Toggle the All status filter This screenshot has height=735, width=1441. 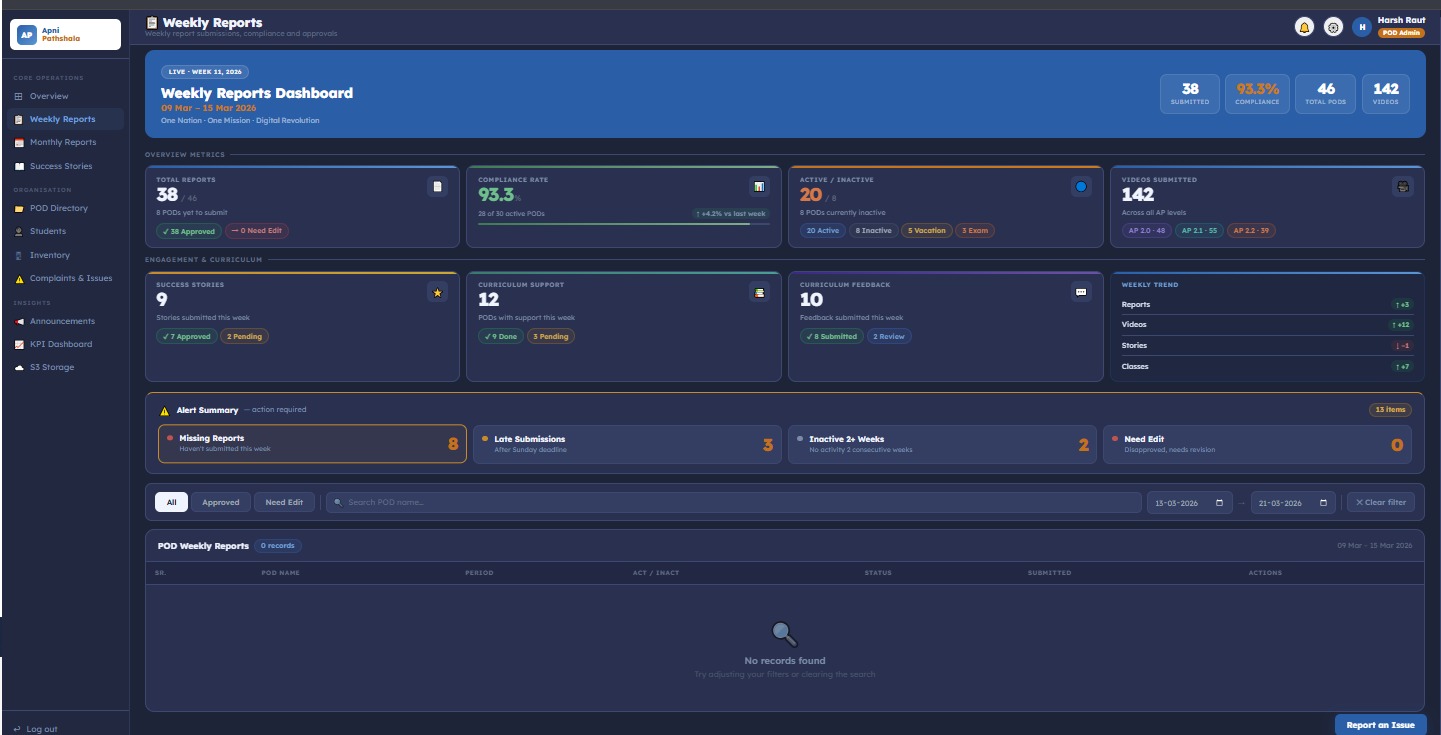[170, 501]
